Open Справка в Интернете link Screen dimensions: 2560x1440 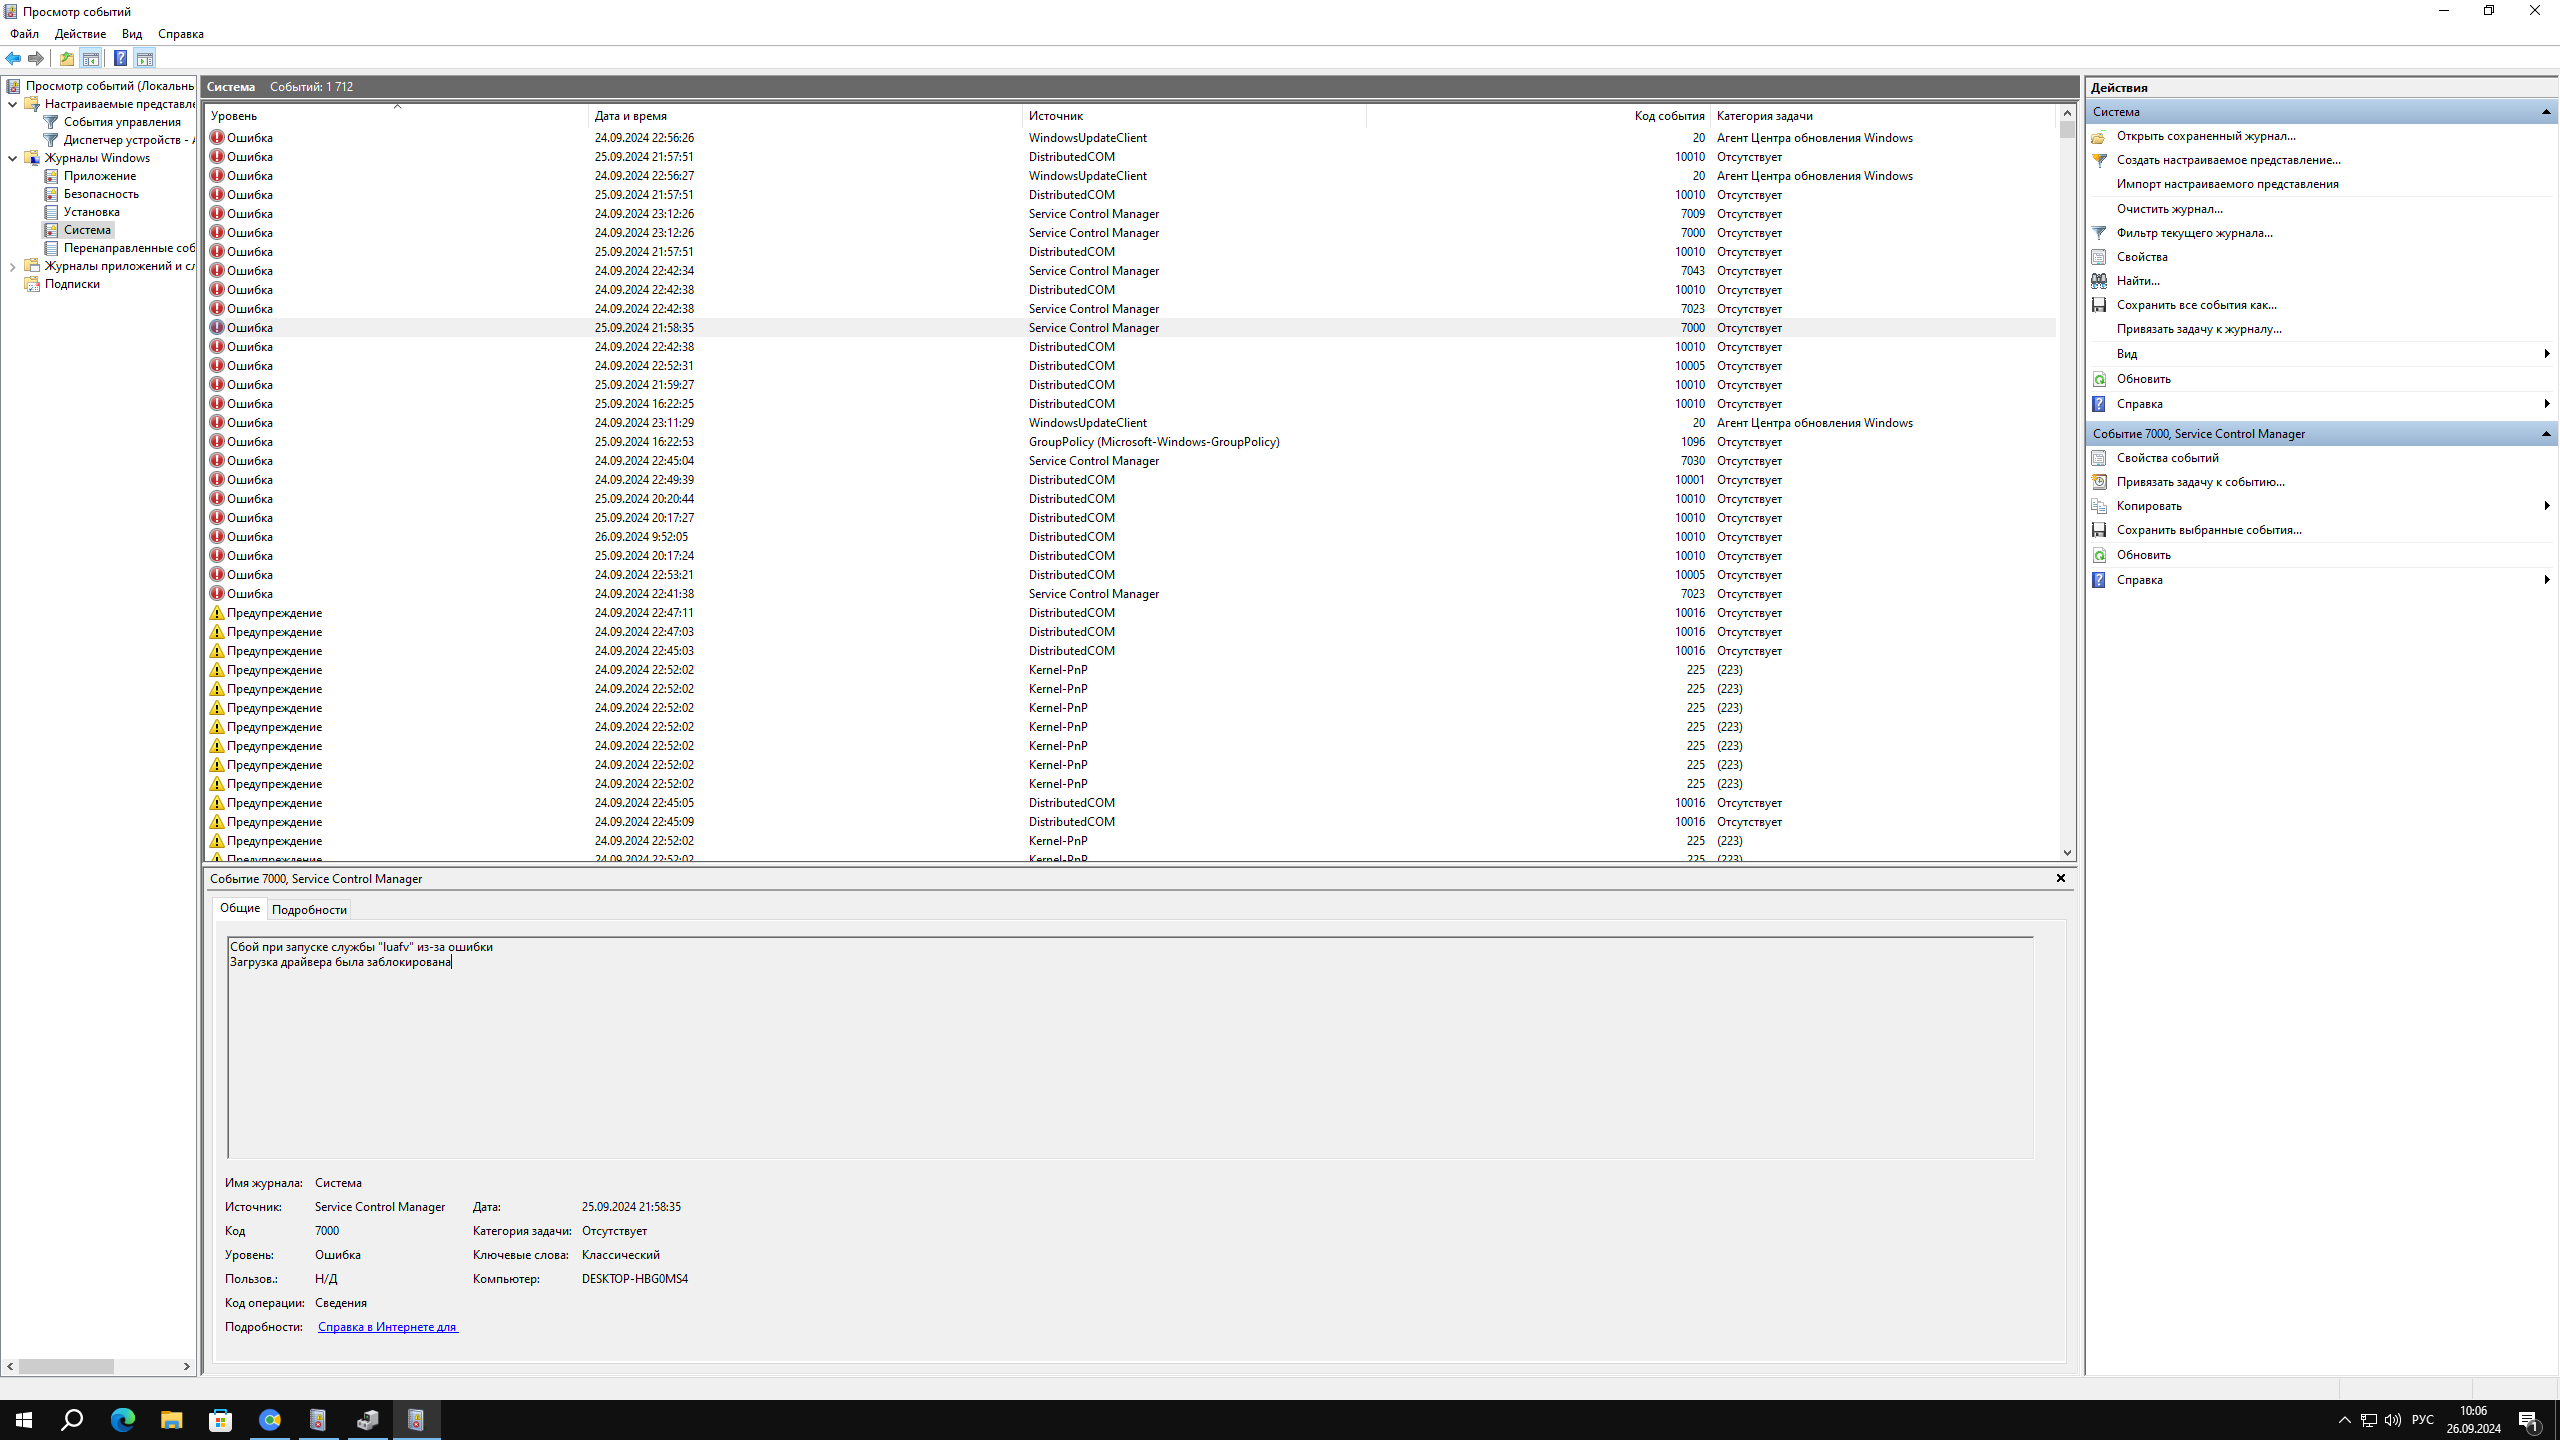tap(387, 1327)
